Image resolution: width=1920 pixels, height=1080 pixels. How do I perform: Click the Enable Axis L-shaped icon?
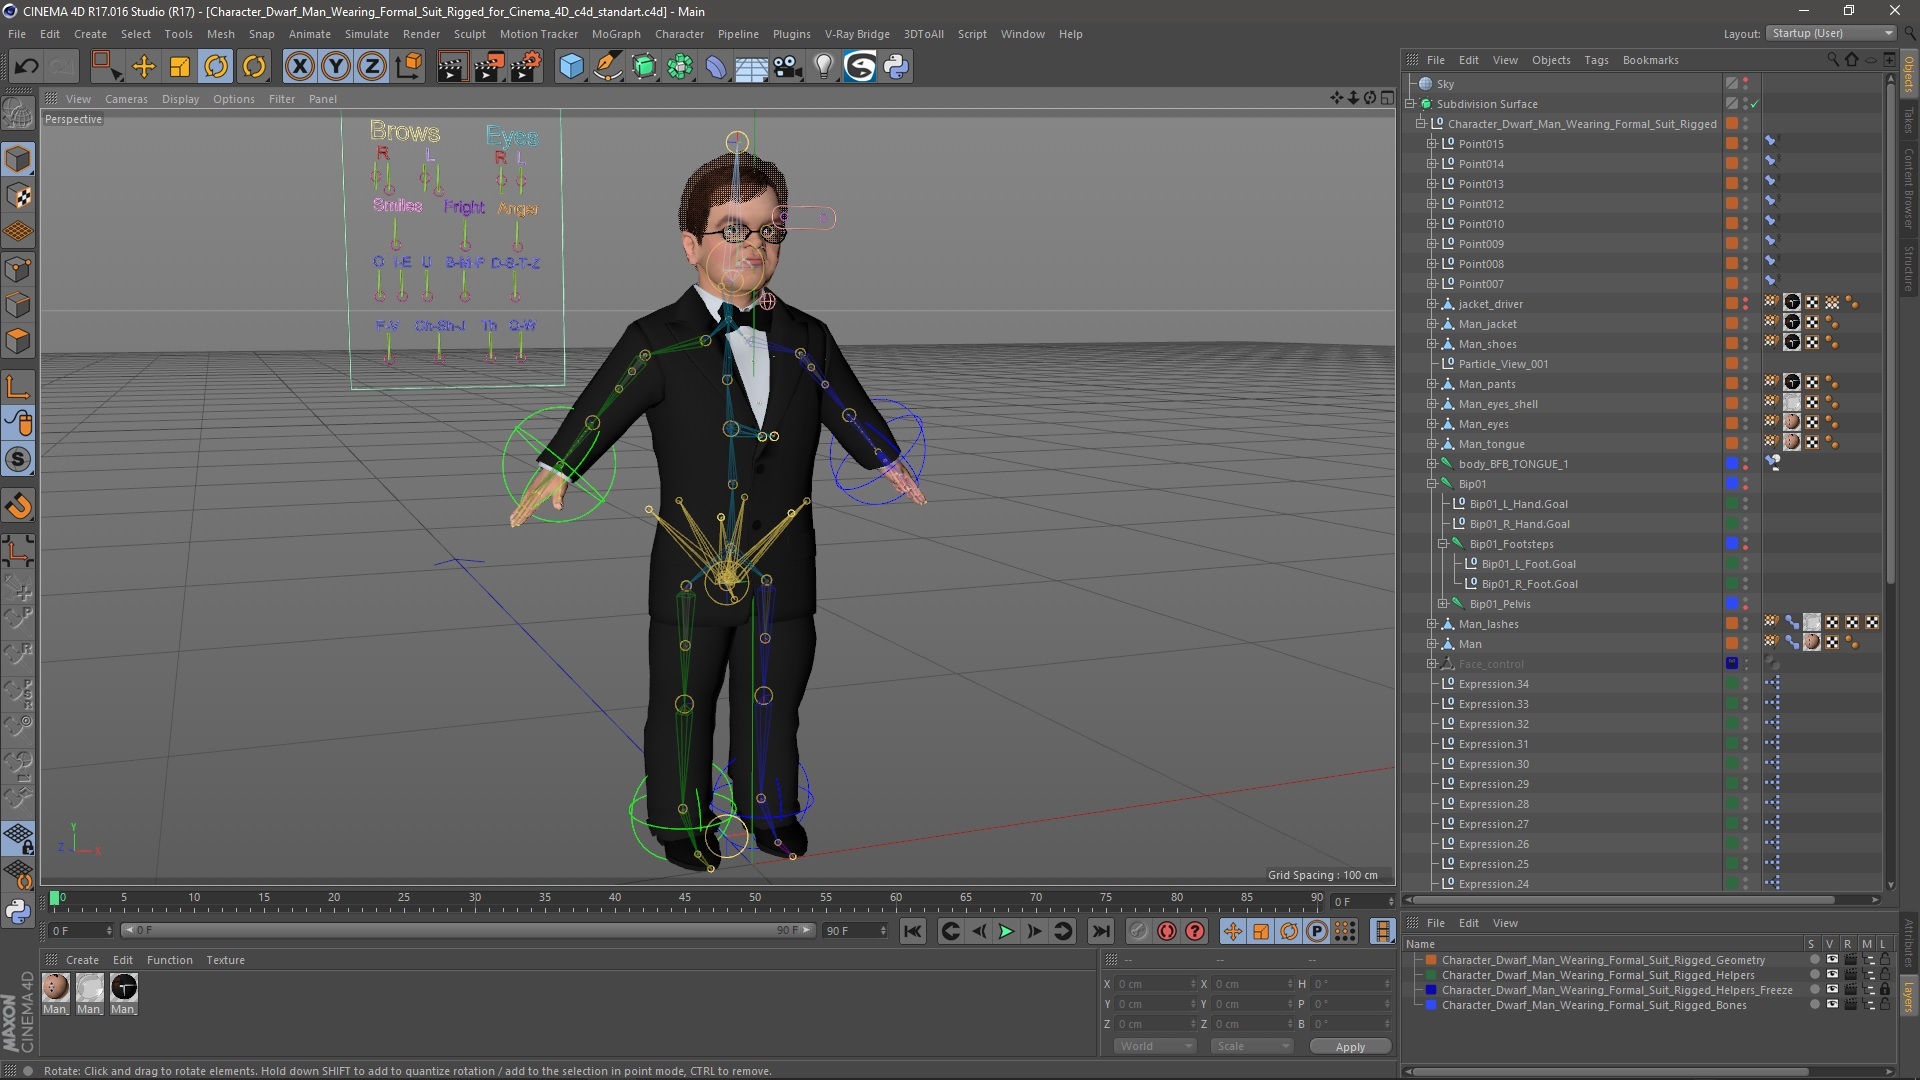coord(18,388)
